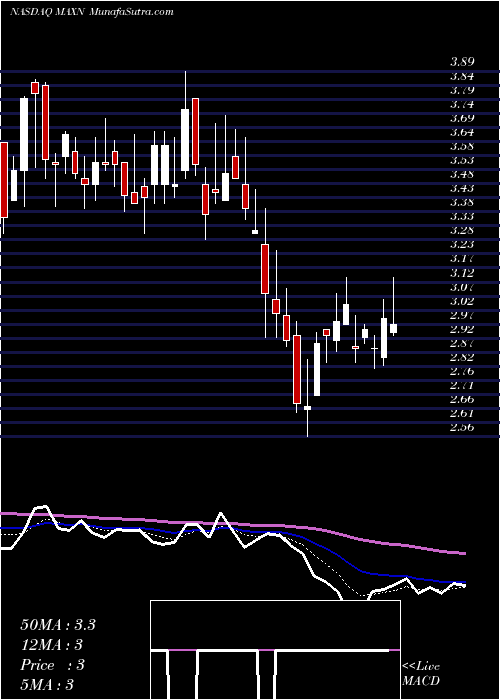
Task: Click the NASDAQ MAXN chart title
Action: pyautogui.click(x=91, y=12)
